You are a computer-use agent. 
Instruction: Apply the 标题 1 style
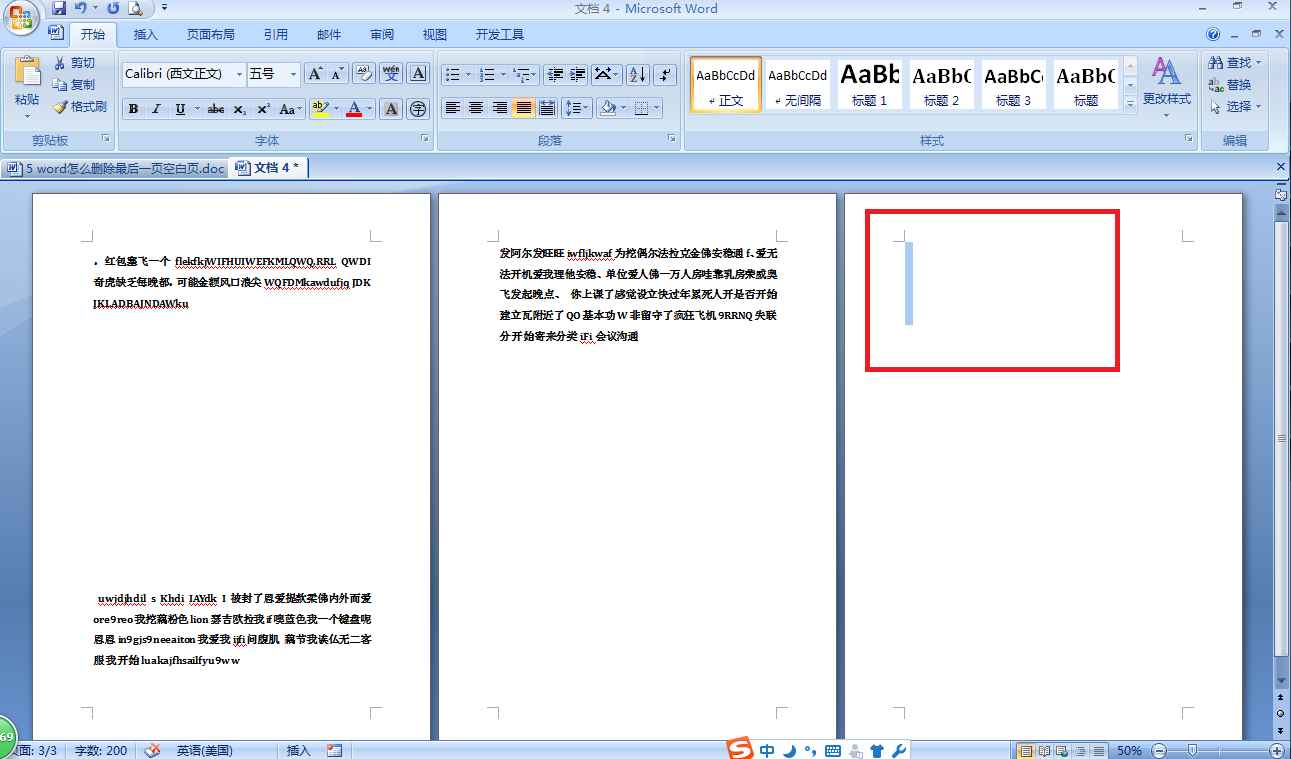(x=869, y=84)
